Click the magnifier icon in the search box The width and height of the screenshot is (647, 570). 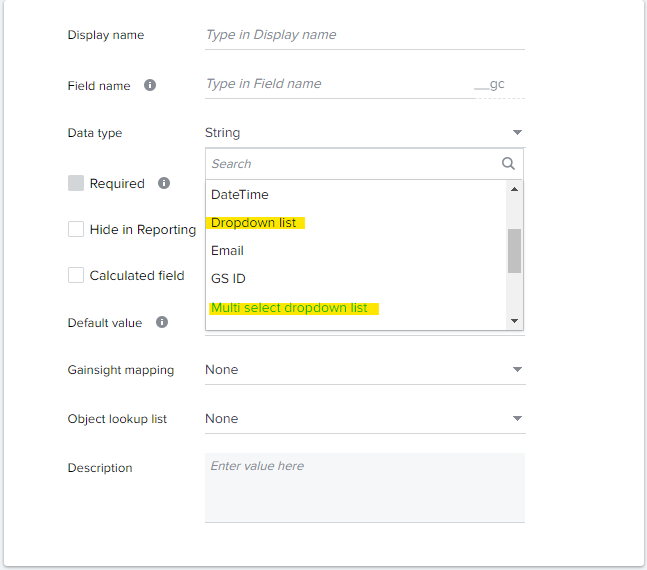[x=508, y=163]
